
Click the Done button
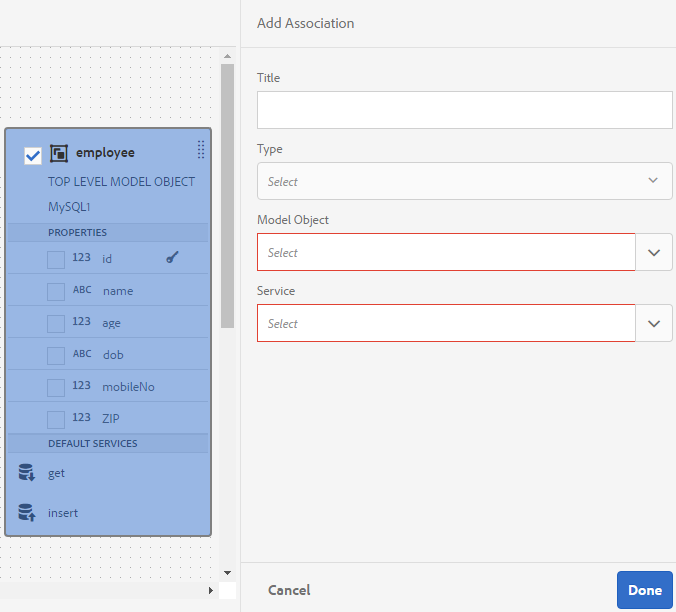tap(644, 590)
